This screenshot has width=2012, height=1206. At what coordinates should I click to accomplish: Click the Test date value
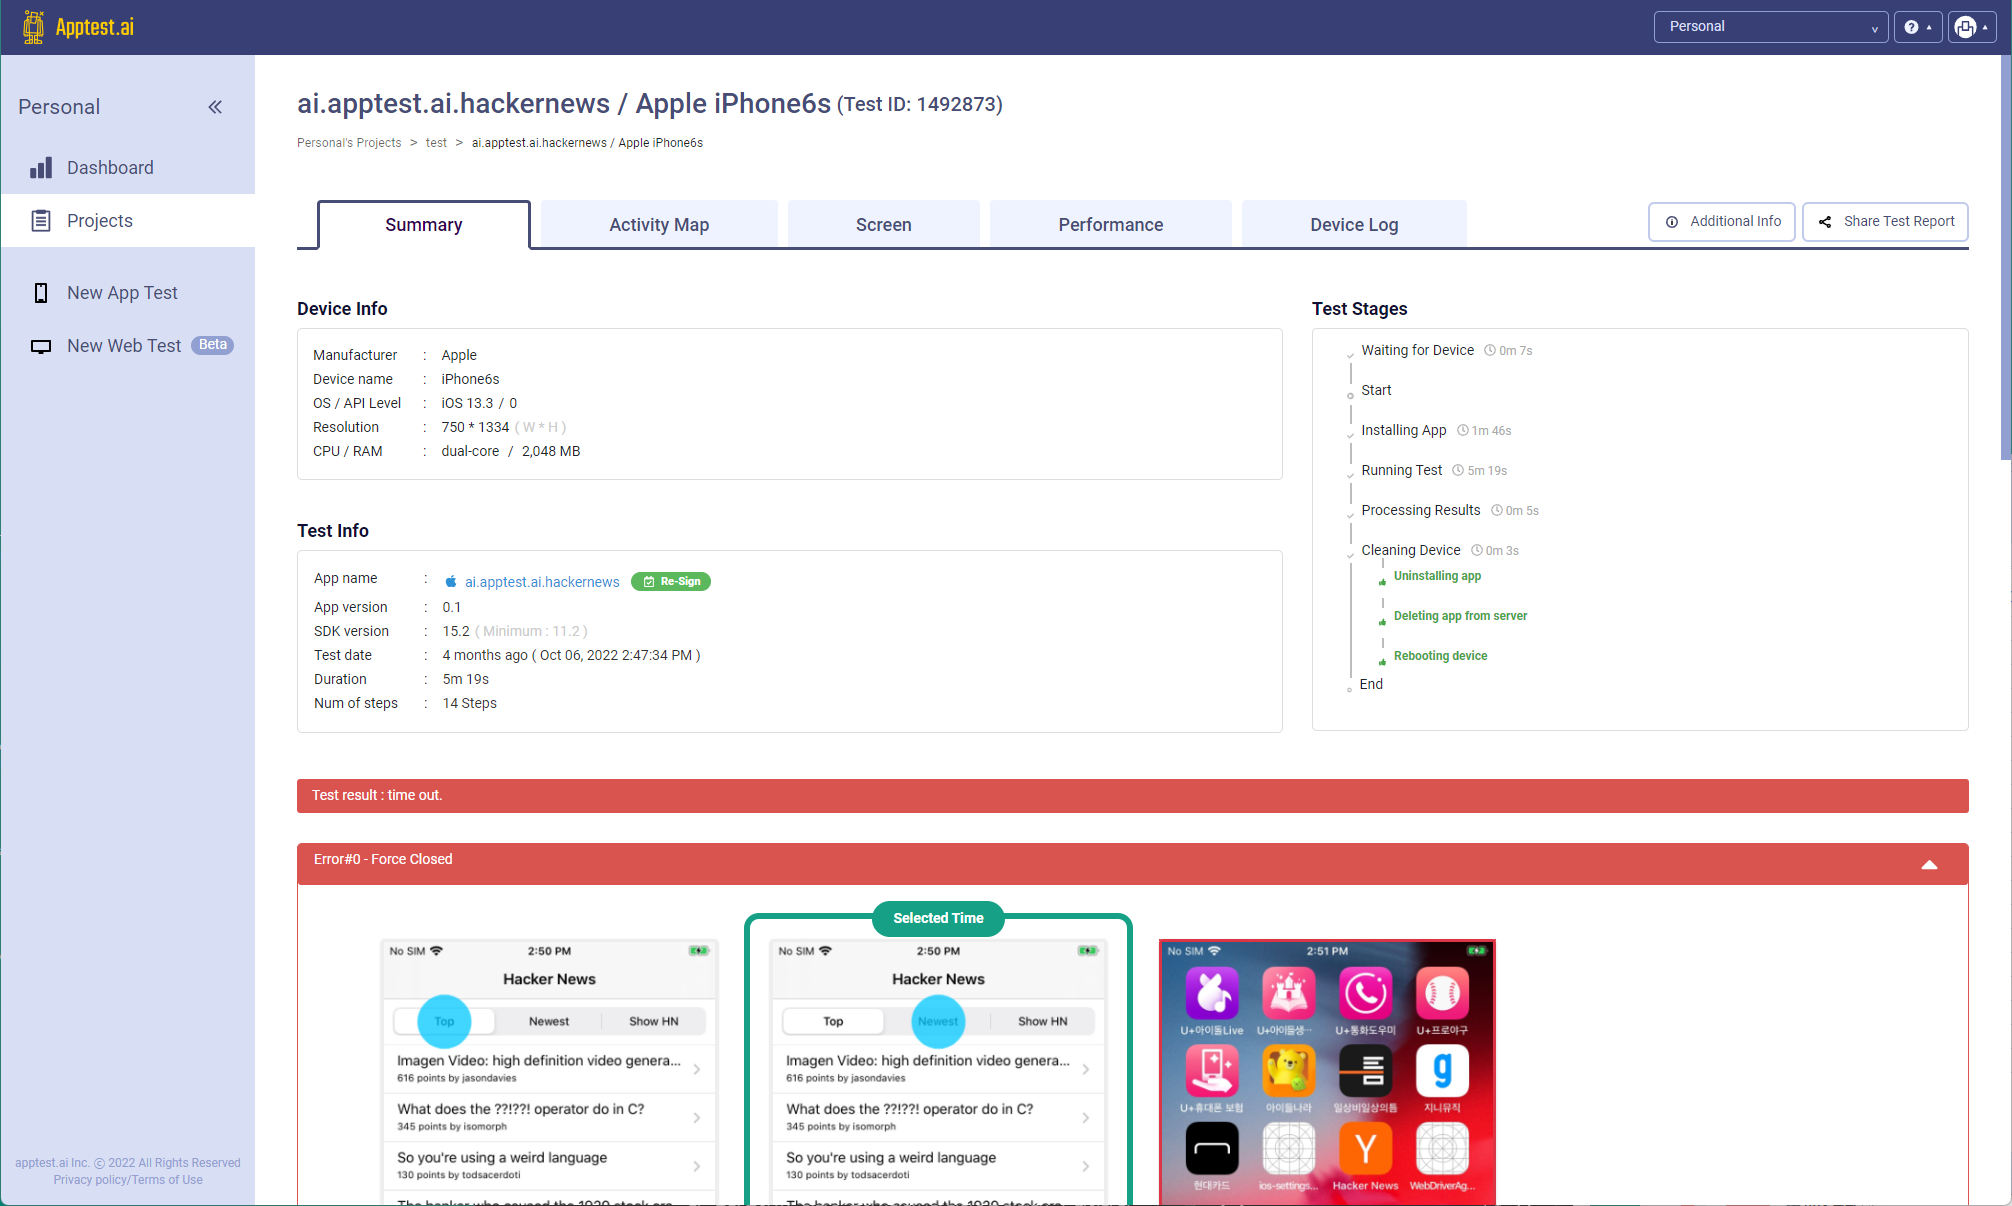click(571, 655)
